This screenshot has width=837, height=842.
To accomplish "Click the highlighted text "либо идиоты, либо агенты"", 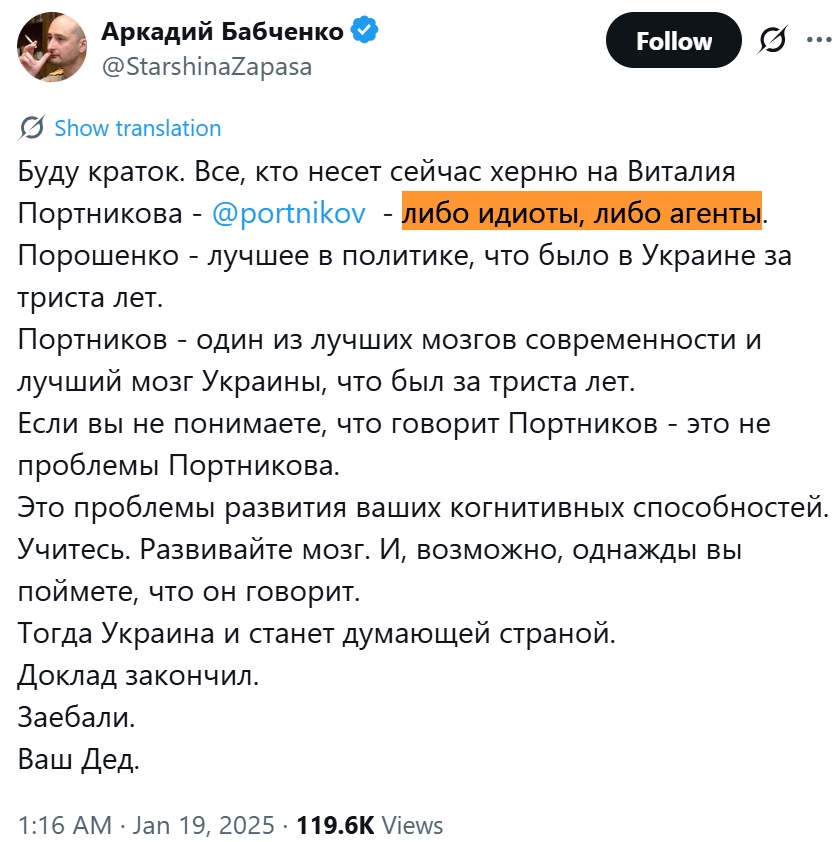I will pos(581,214).
